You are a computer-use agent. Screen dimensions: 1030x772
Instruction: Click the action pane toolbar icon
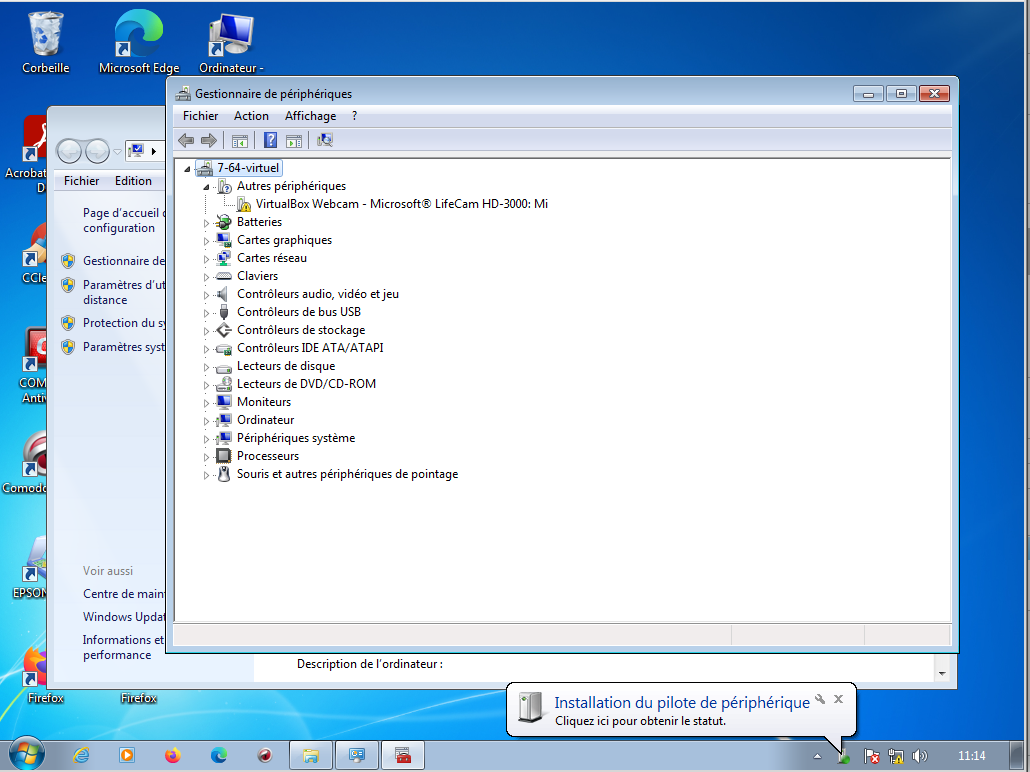[x=294, y=141]
